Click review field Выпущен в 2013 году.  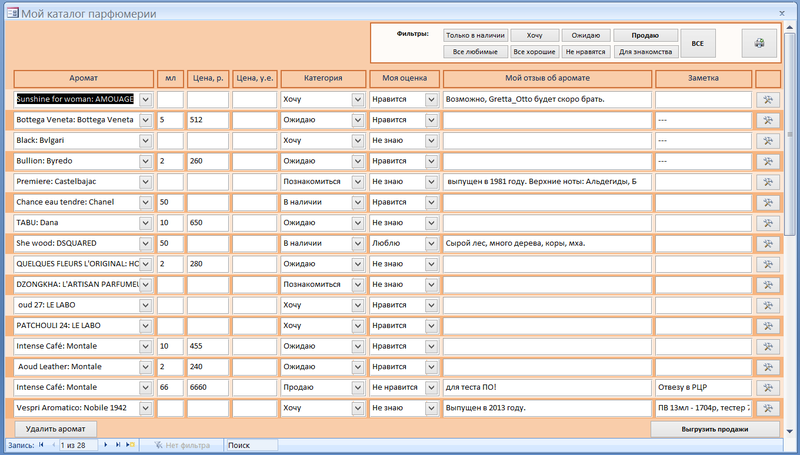point(547,408)
